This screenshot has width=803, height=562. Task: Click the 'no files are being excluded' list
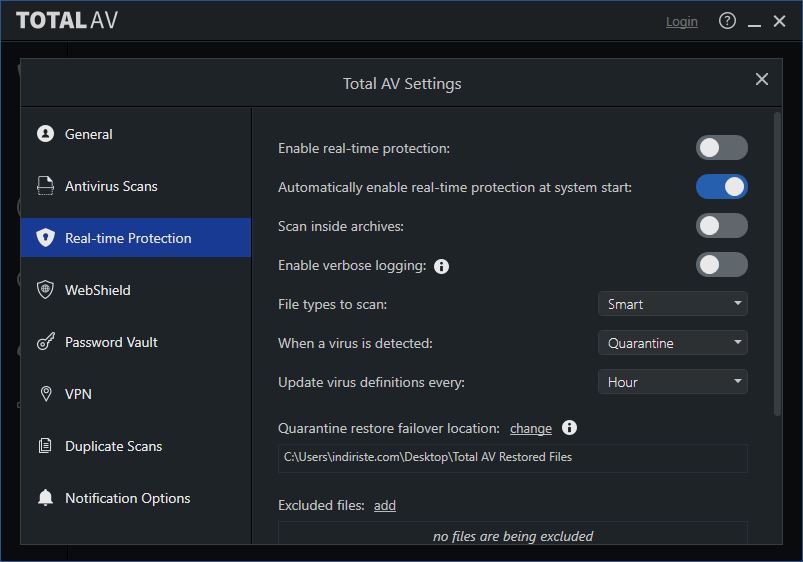coord(513,533)
